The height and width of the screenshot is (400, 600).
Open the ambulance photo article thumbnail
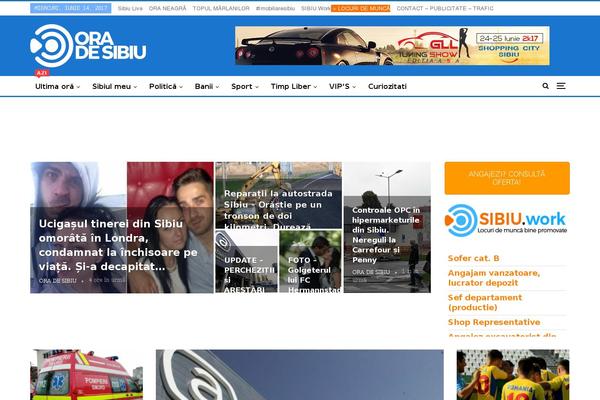(86, 375)
